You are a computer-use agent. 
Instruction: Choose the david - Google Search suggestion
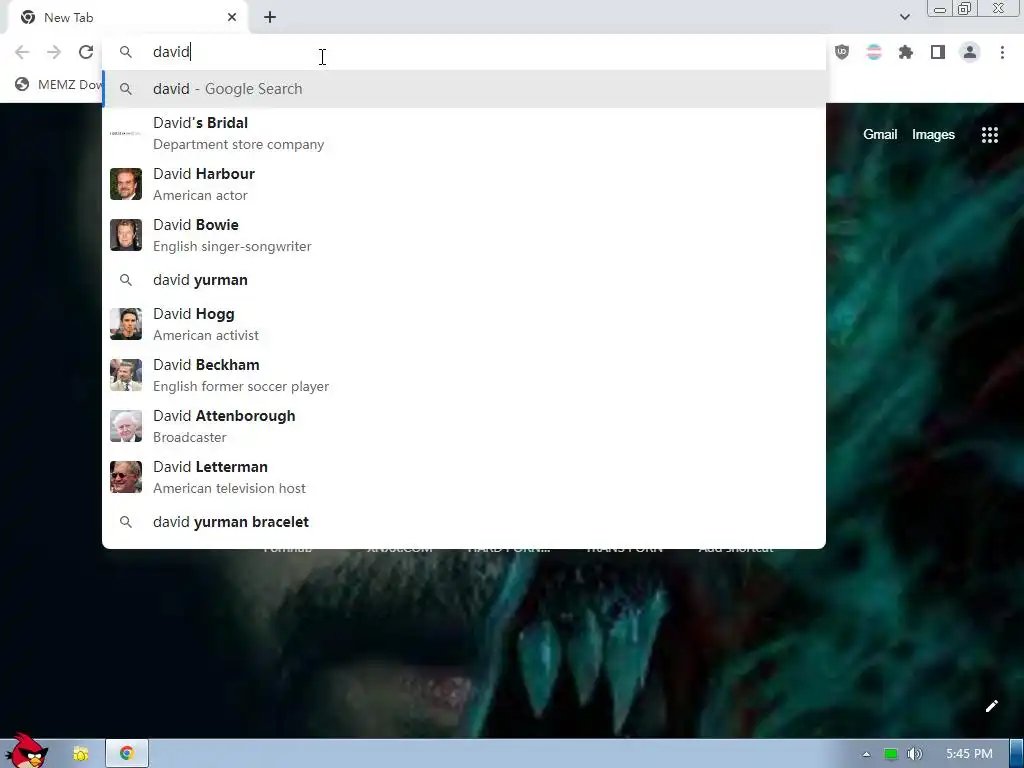[x=464, y=89]
